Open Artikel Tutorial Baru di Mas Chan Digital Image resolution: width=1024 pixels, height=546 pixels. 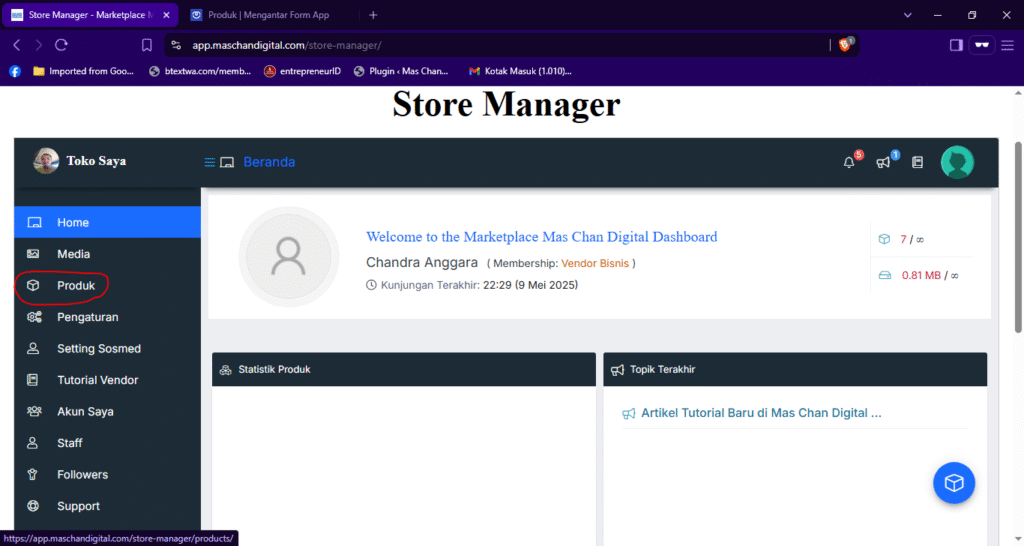pos(761,413)
